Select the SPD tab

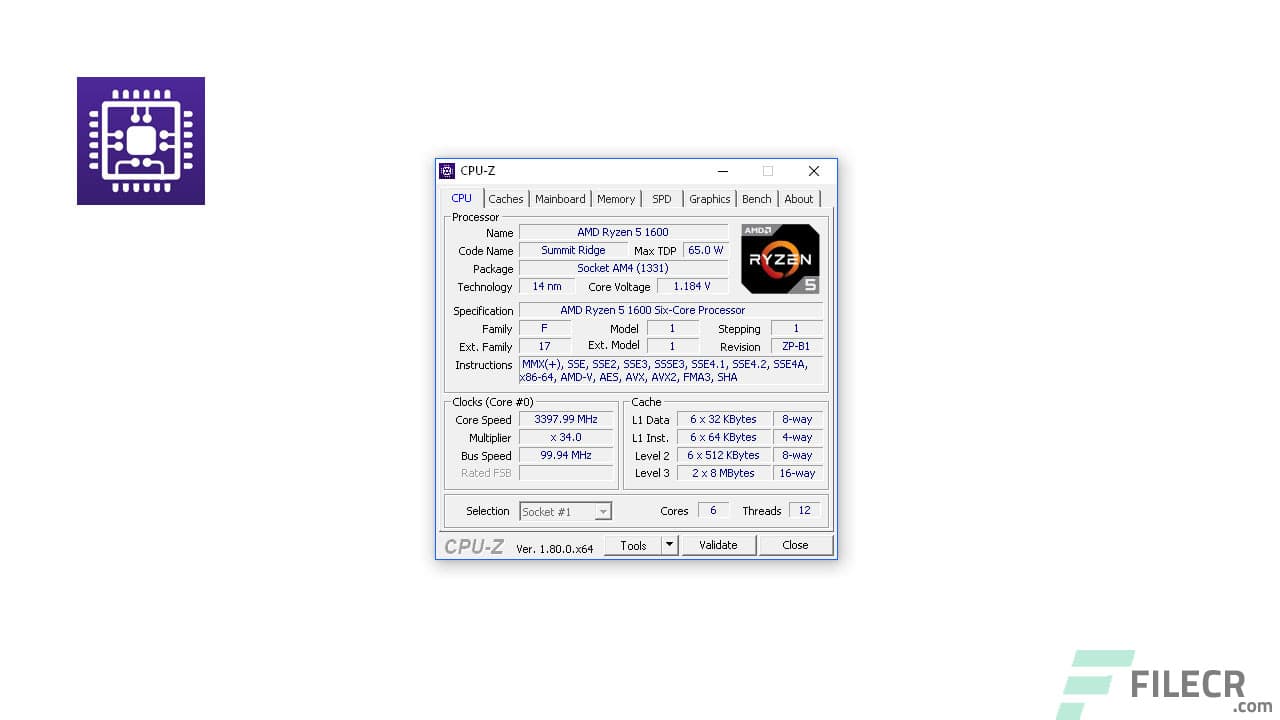[661, 198]
